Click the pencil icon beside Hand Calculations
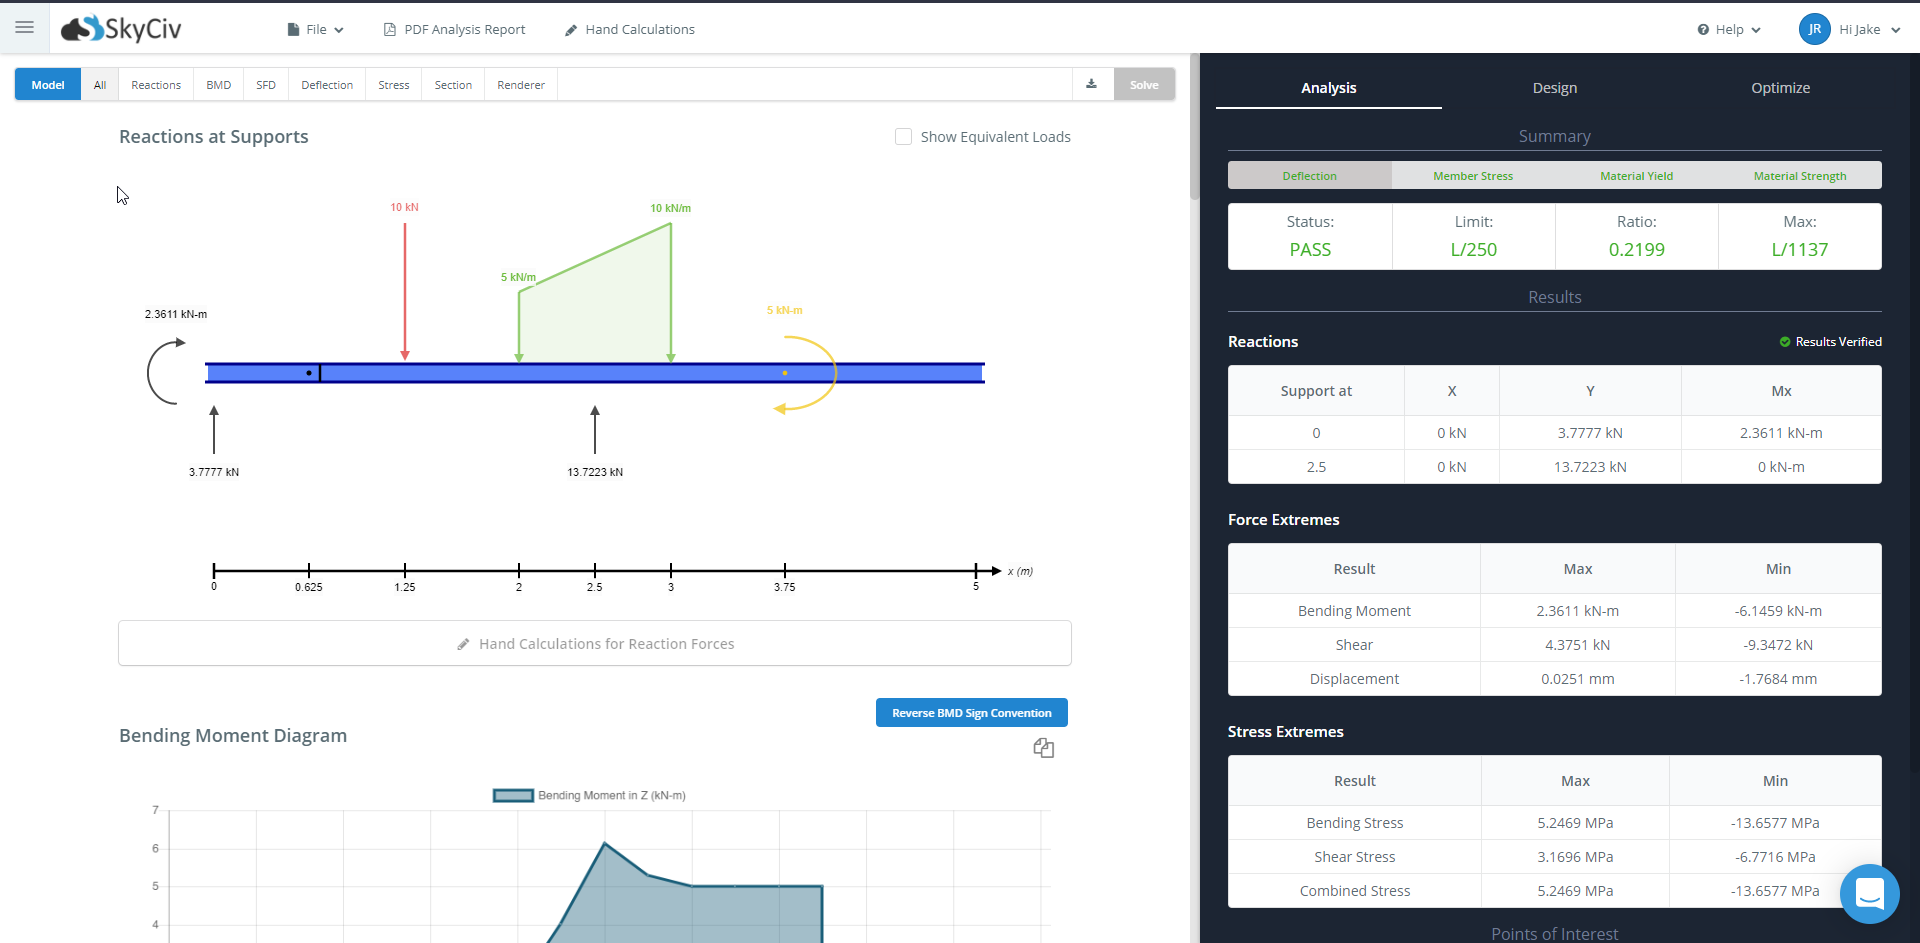 point(571,30)
